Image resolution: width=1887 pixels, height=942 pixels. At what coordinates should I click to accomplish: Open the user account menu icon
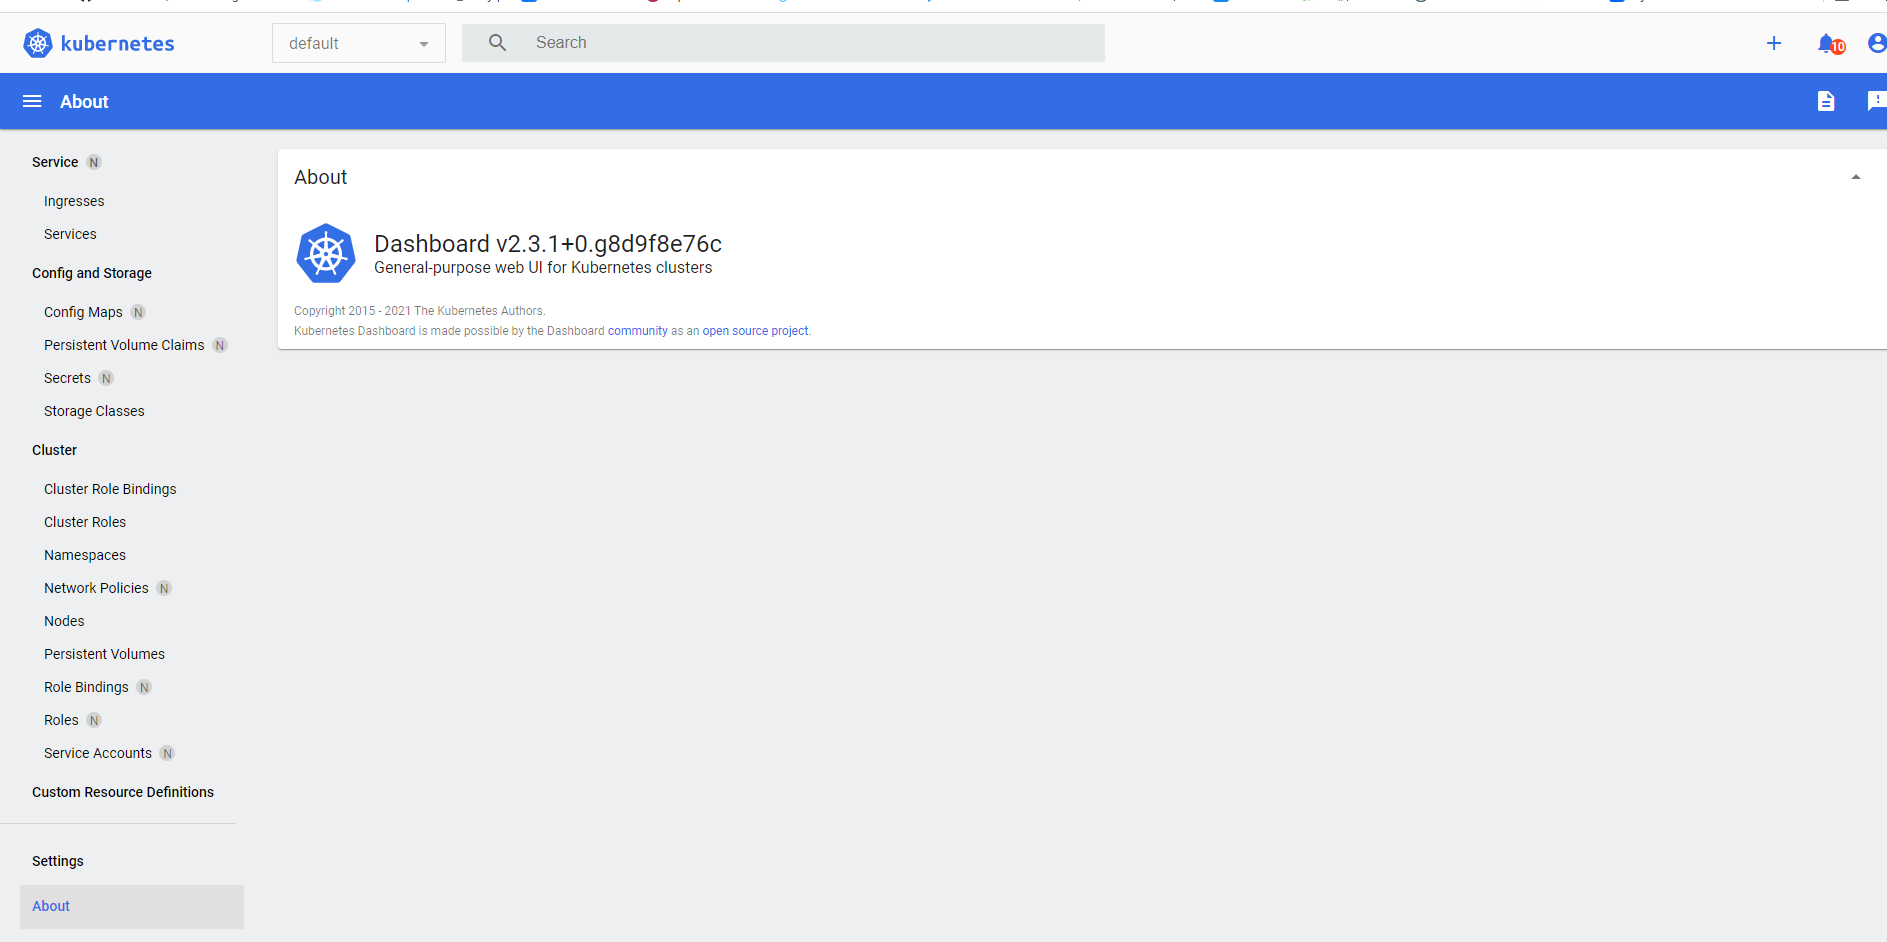pyautogui.click(x=1877, y=43)
